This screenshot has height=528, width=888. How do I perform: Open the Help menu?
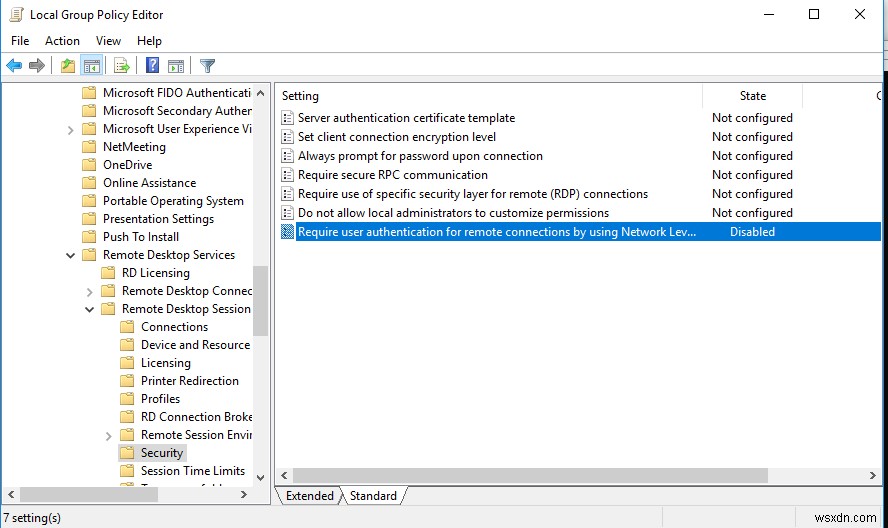coord(149,41)
